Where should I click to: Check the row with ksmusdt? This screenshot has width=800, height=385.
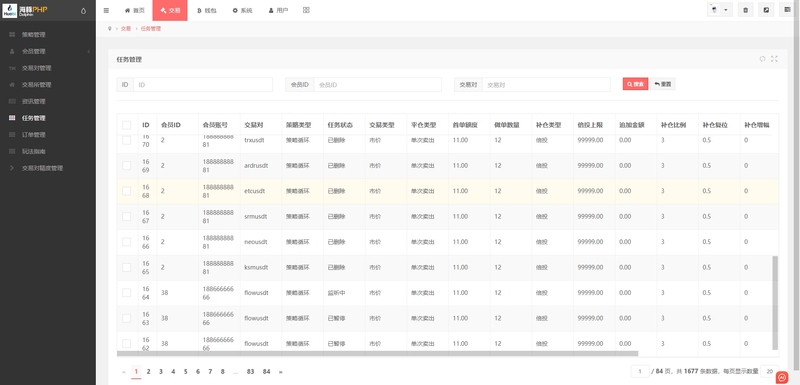pos(127,268)
